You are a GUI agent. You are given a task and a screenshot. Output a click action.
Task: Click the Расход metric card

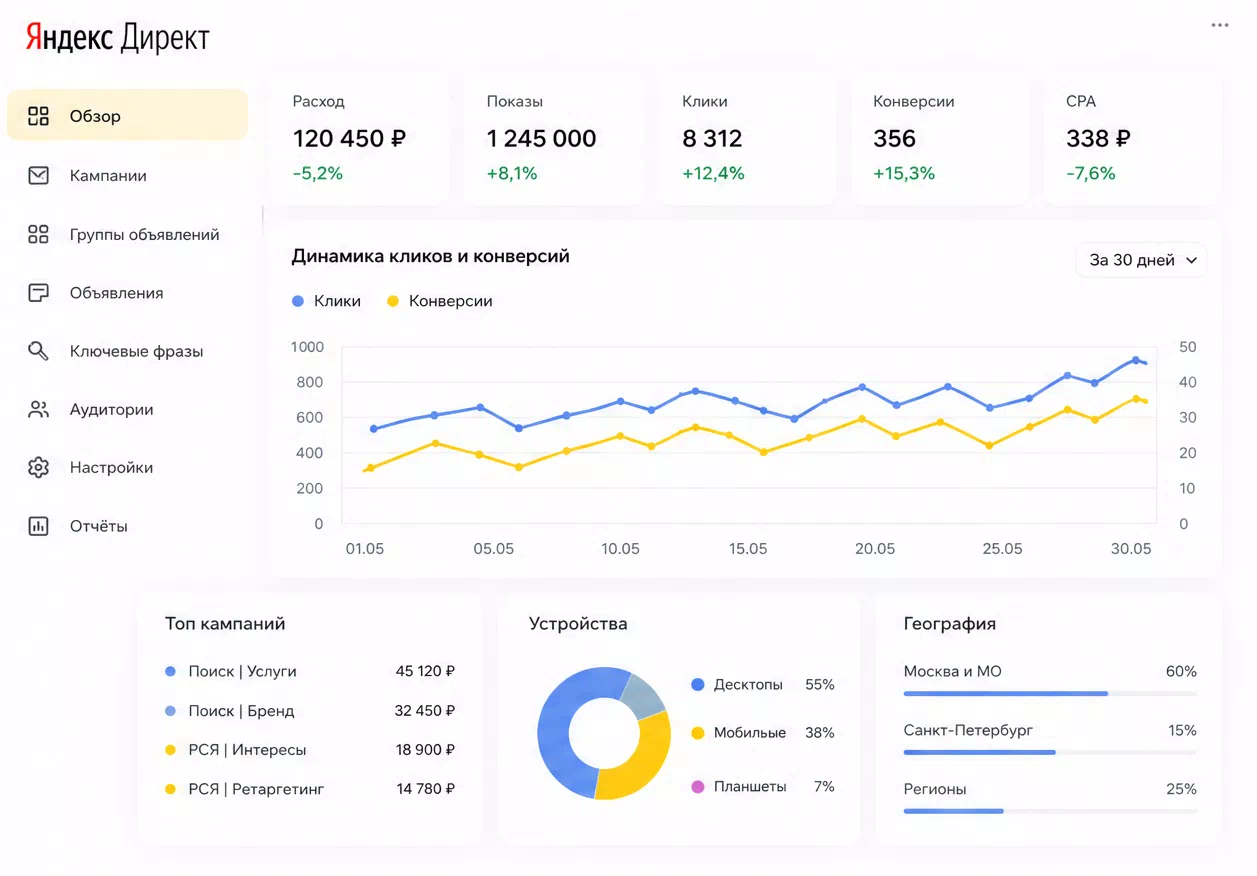pos(359,138)
